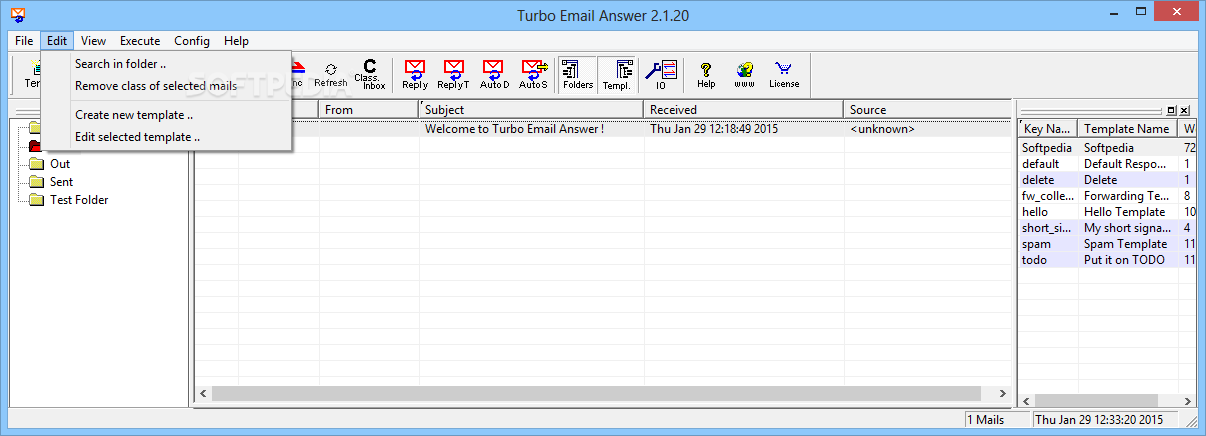Click the Reply envelope icon
The image size is (1206, 436).
click(x=415, y=74)
